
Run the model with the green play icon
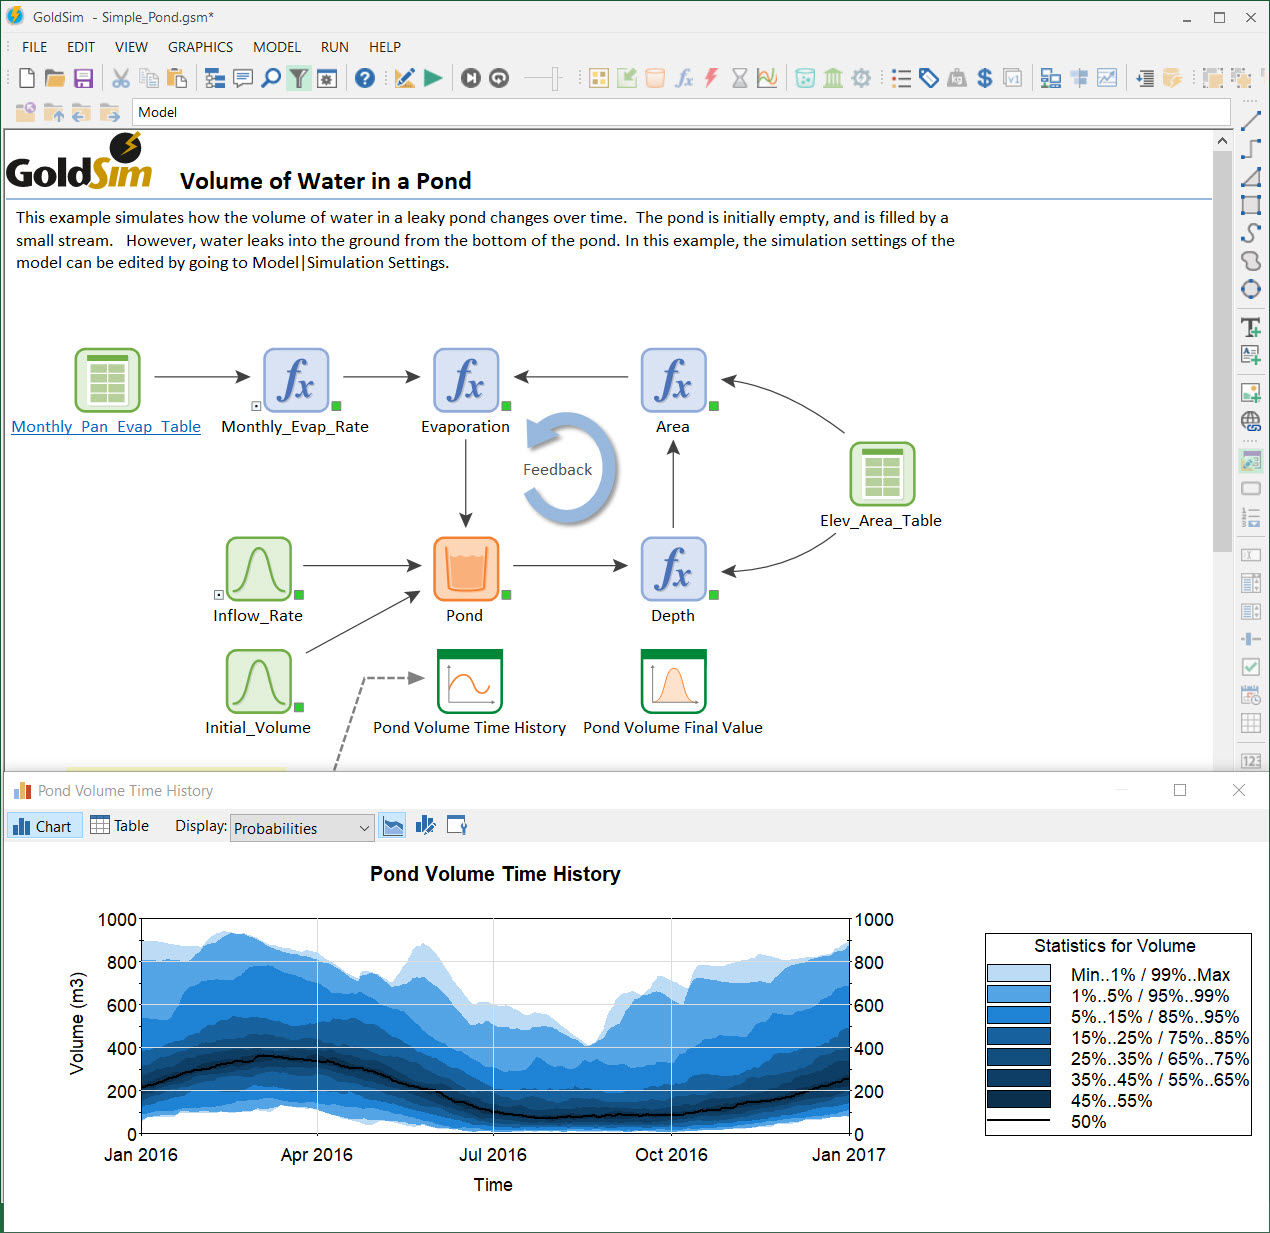433,78
